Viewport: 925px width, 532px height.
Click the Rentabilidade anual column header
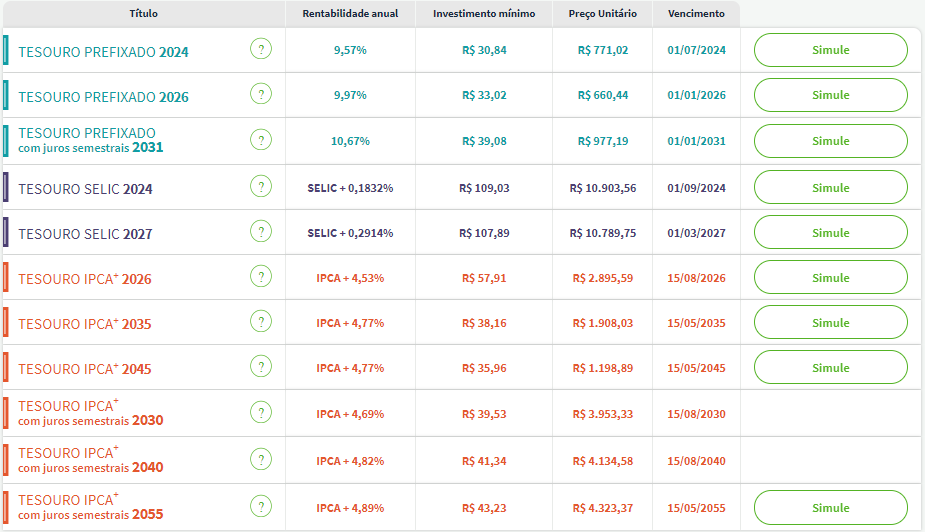point(350,14)
